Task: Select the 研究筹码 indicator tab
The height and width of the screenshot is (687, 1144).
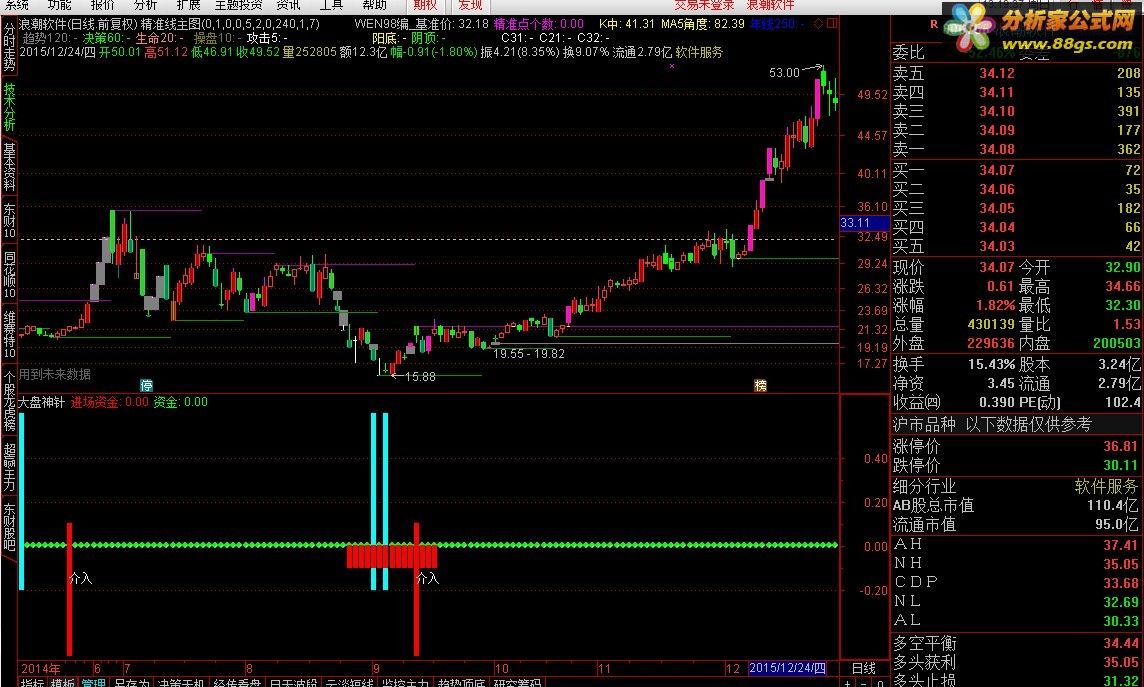Action: [518, 683]
